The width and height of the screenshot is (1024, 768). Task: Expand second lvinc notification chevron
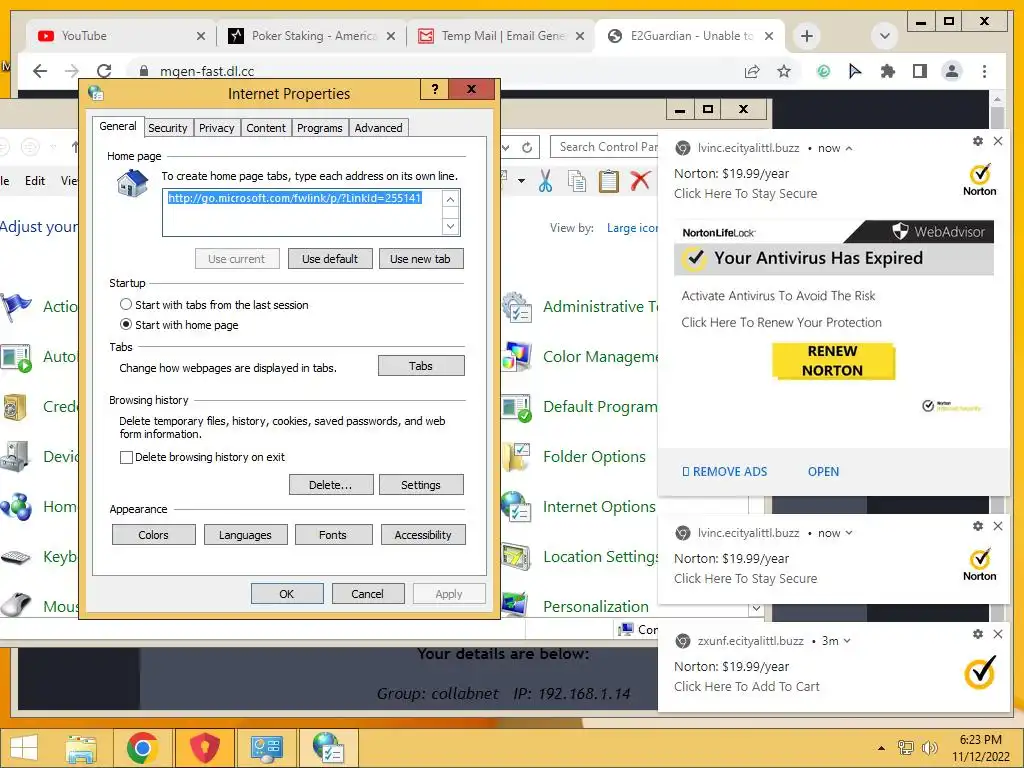[x=849, y=533]
